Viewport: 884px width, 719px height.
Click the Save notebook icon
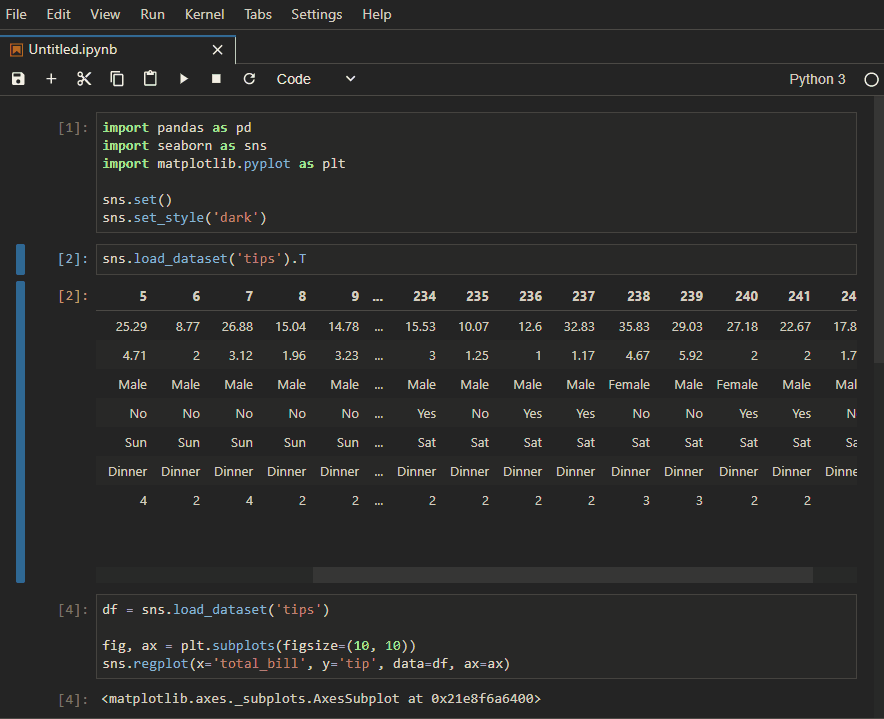[18, 79]
